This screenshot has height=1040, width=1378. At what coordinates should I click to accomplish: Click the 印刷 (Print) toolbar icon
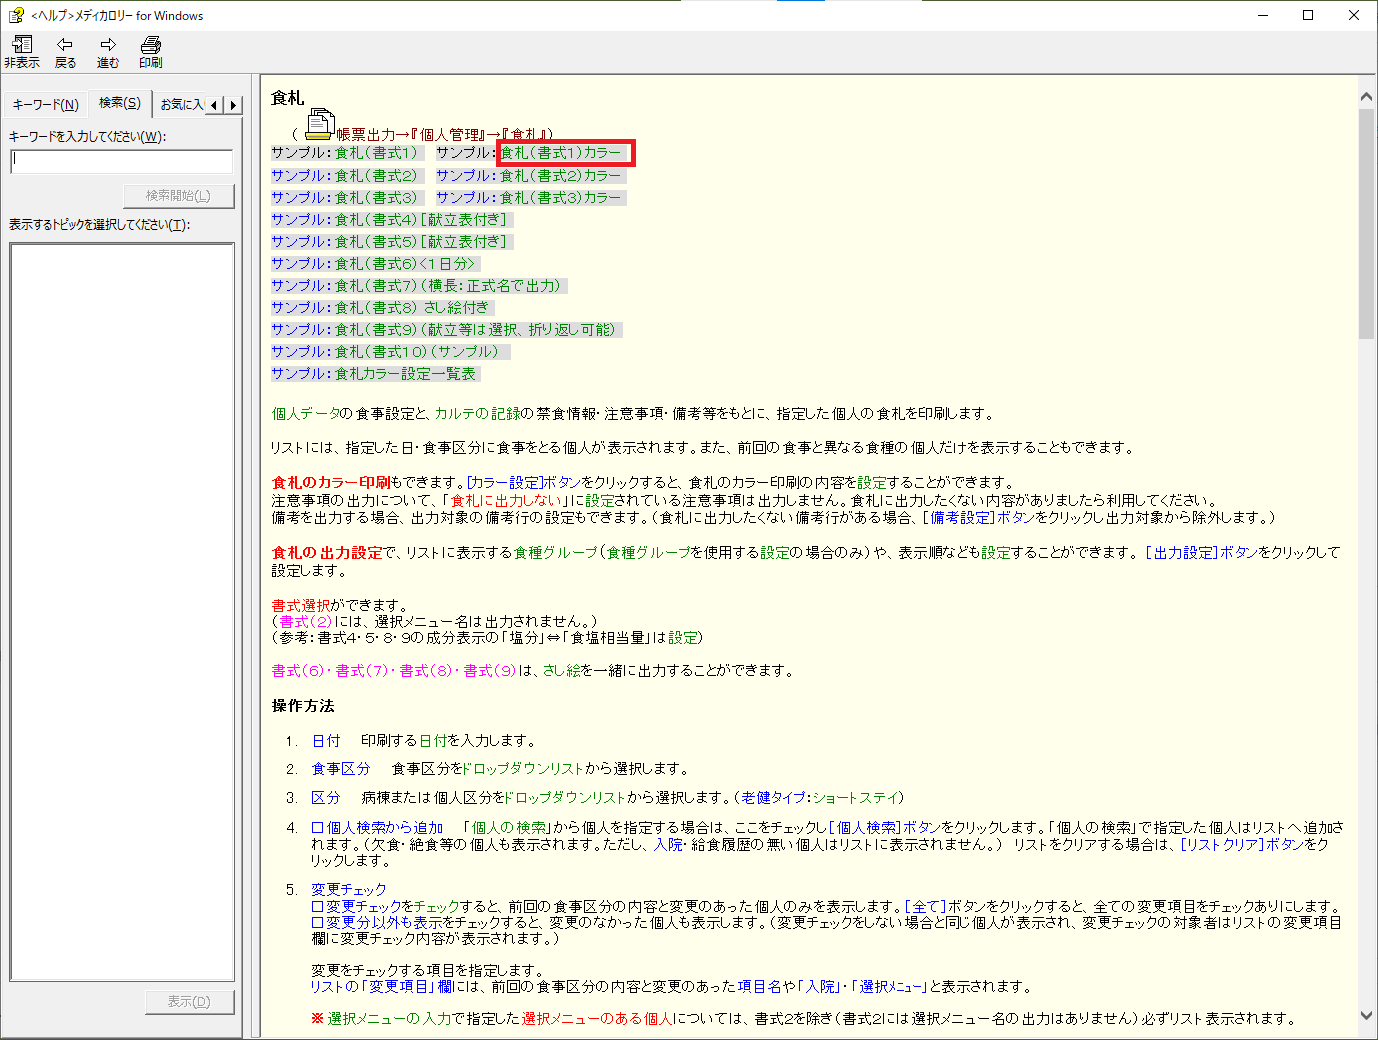150,52
